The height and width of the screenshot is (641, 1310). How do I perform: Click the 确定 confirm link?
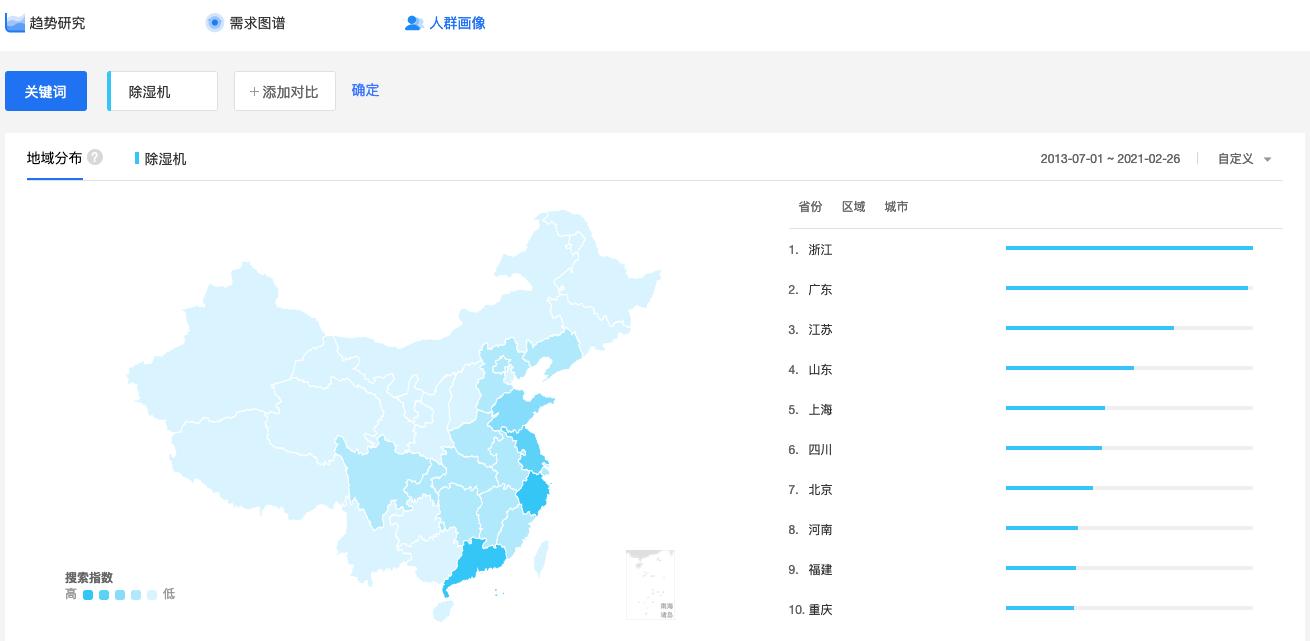365,90
